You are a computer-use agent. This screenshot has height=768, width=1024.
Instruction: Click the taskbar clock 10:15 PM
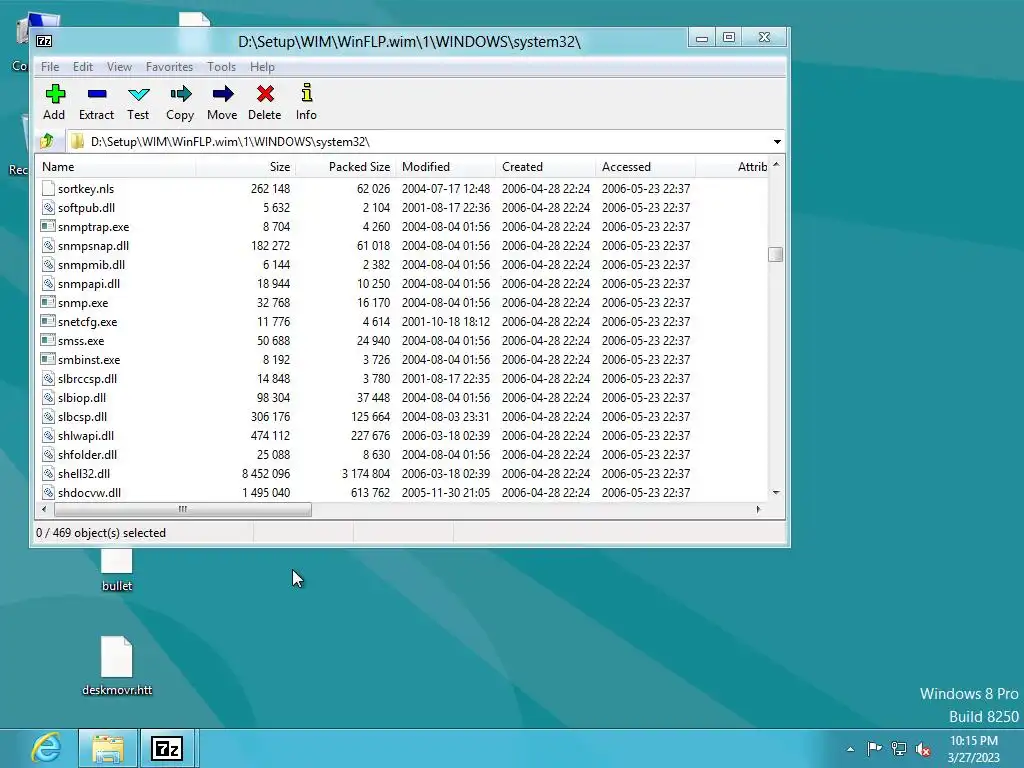pyautogui.click(x=974, y=741)
